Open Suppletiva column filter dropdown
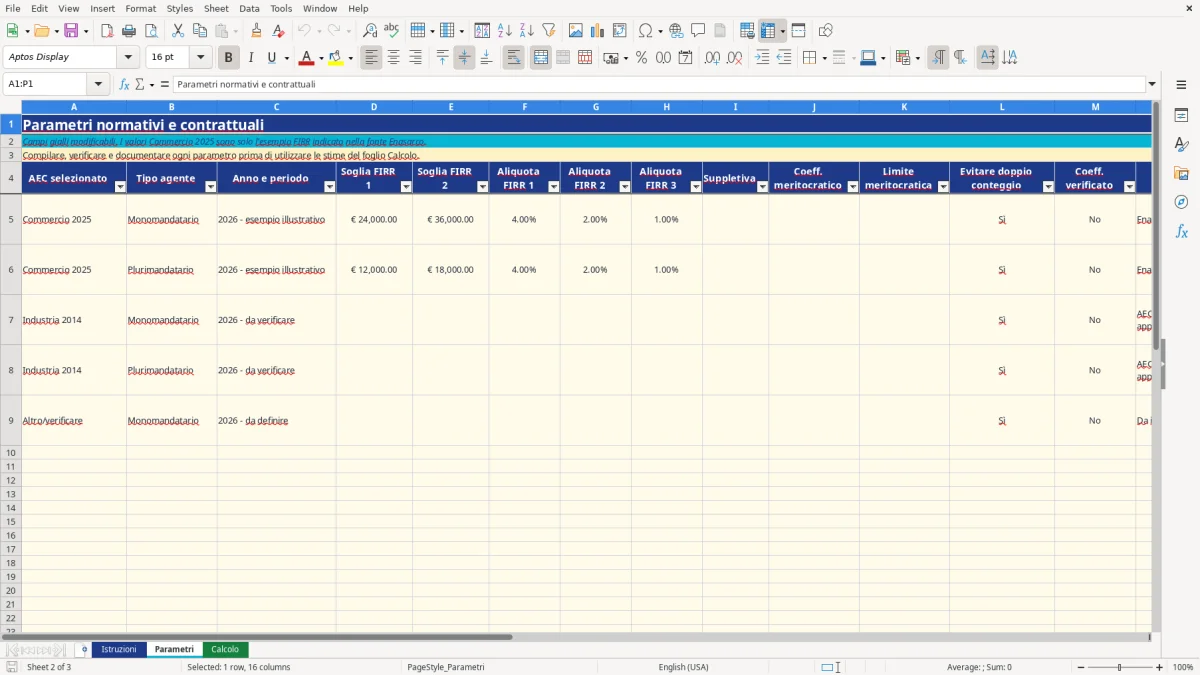The image size is (1200, 675). (763, 187)
